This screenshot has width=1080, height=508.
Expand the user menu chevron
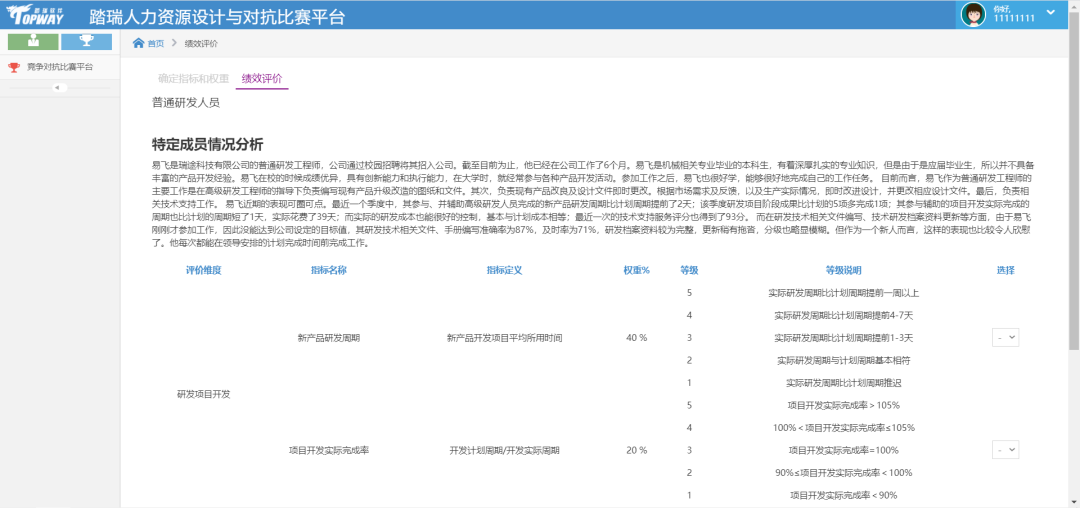[x=1050, y=12]
